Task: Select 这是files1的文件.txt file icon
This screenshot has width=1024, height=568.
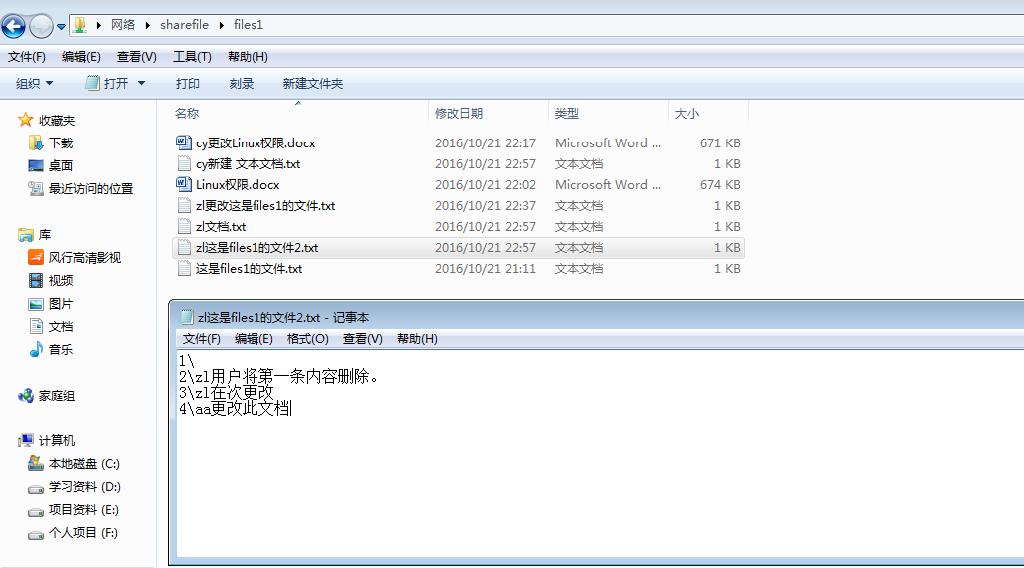Action: tap(184, 268)
